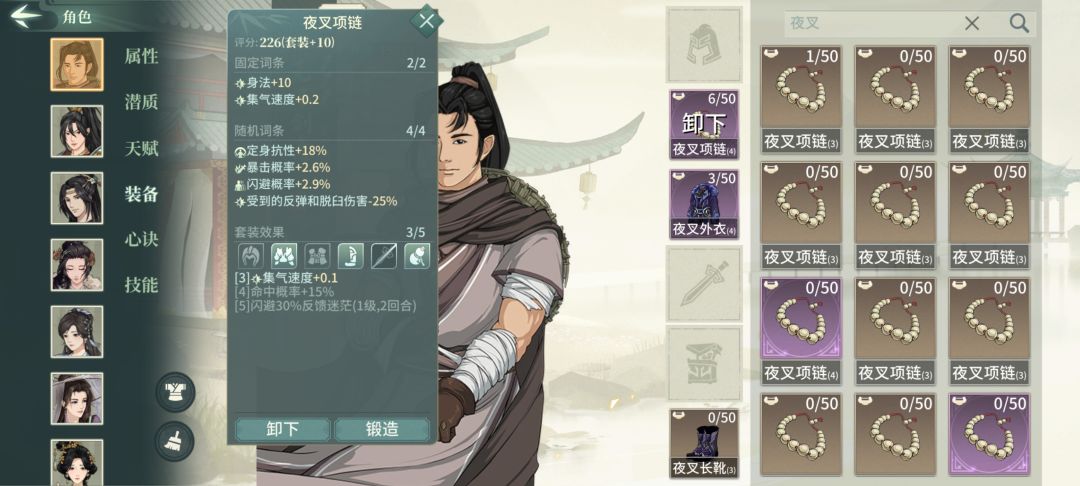This screenshot has height=486, width=1080.
Task: Select the first male character portrait
Action: coord(76,64)
